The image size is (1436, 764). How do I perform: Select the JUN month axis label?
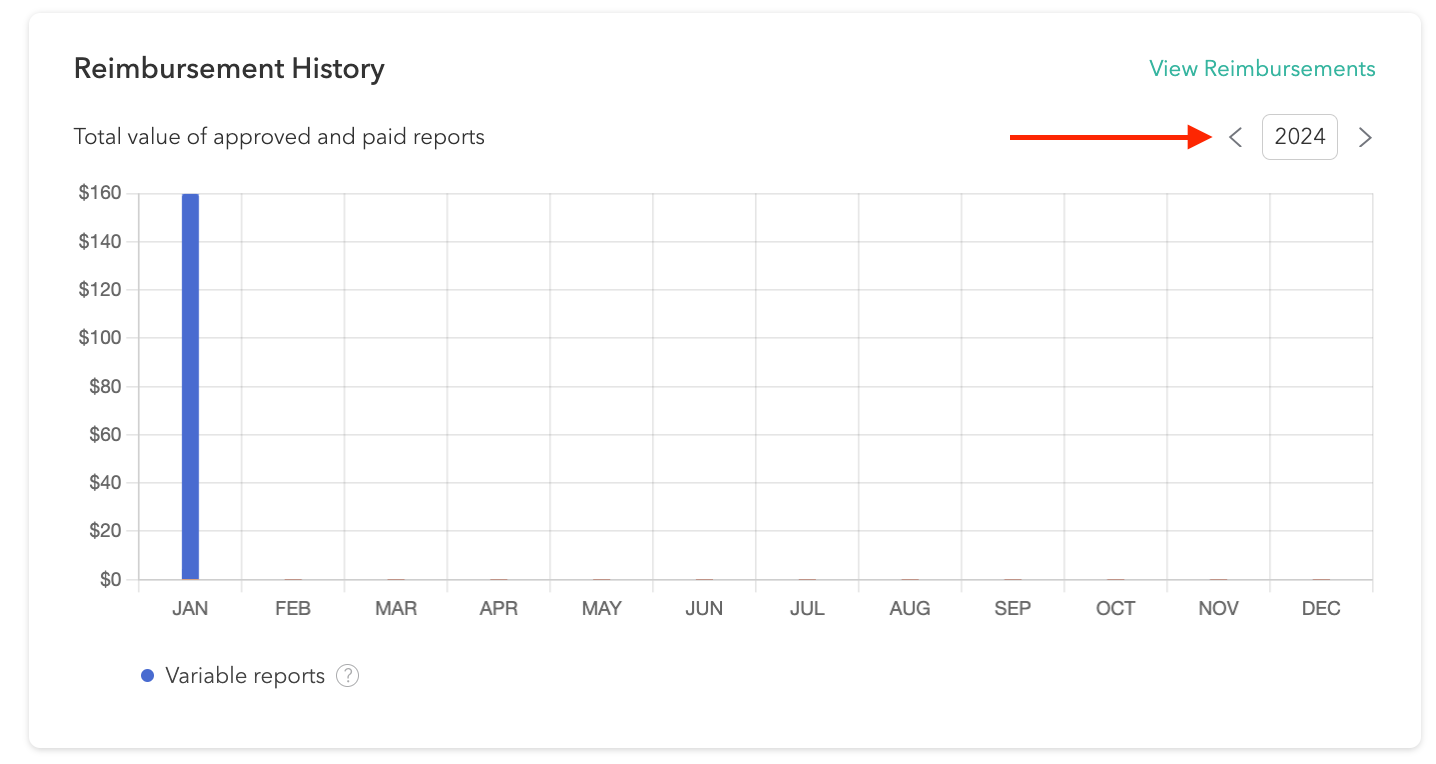704,609
